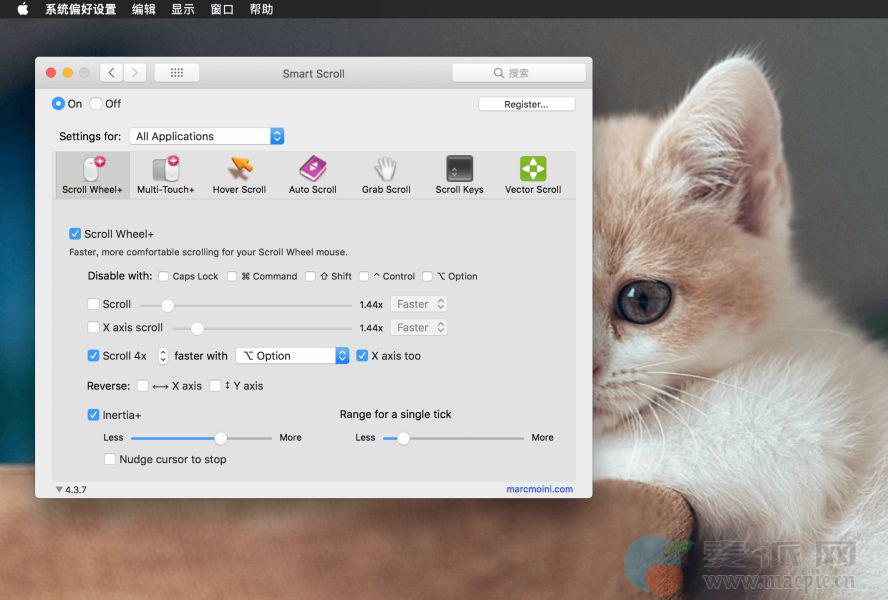This screenshot has height=600, width=888.
Task: Click the Register... button
Action: click(526, 104)
